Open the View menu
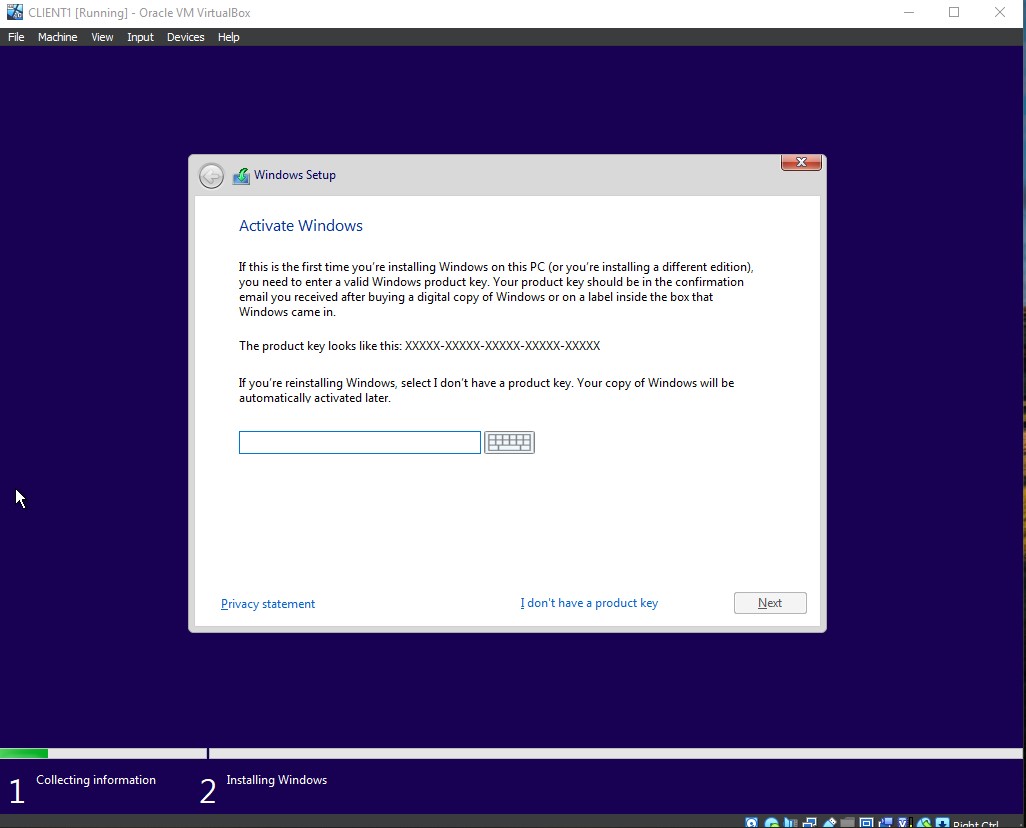 click(102, 37)
